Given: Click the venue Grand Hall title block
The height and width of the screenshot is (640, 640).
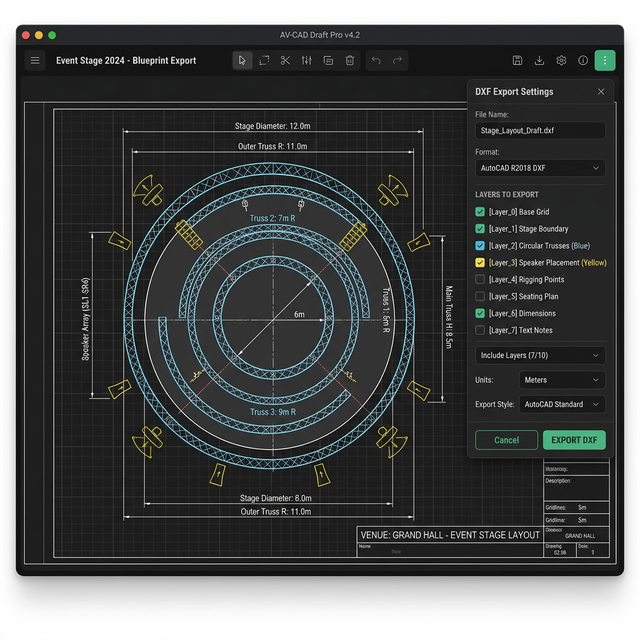Looking at the screenshot, I should tap(450, 535).
